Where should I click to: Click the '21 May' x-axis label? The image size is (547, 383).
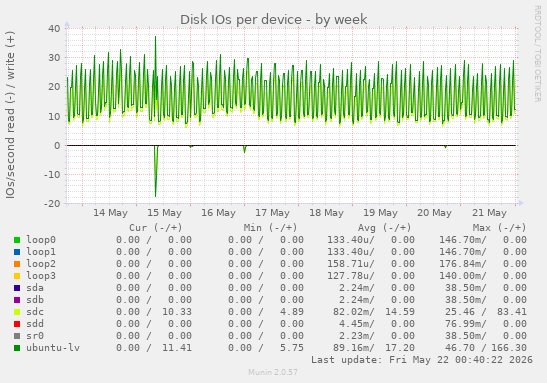[489, 213]
